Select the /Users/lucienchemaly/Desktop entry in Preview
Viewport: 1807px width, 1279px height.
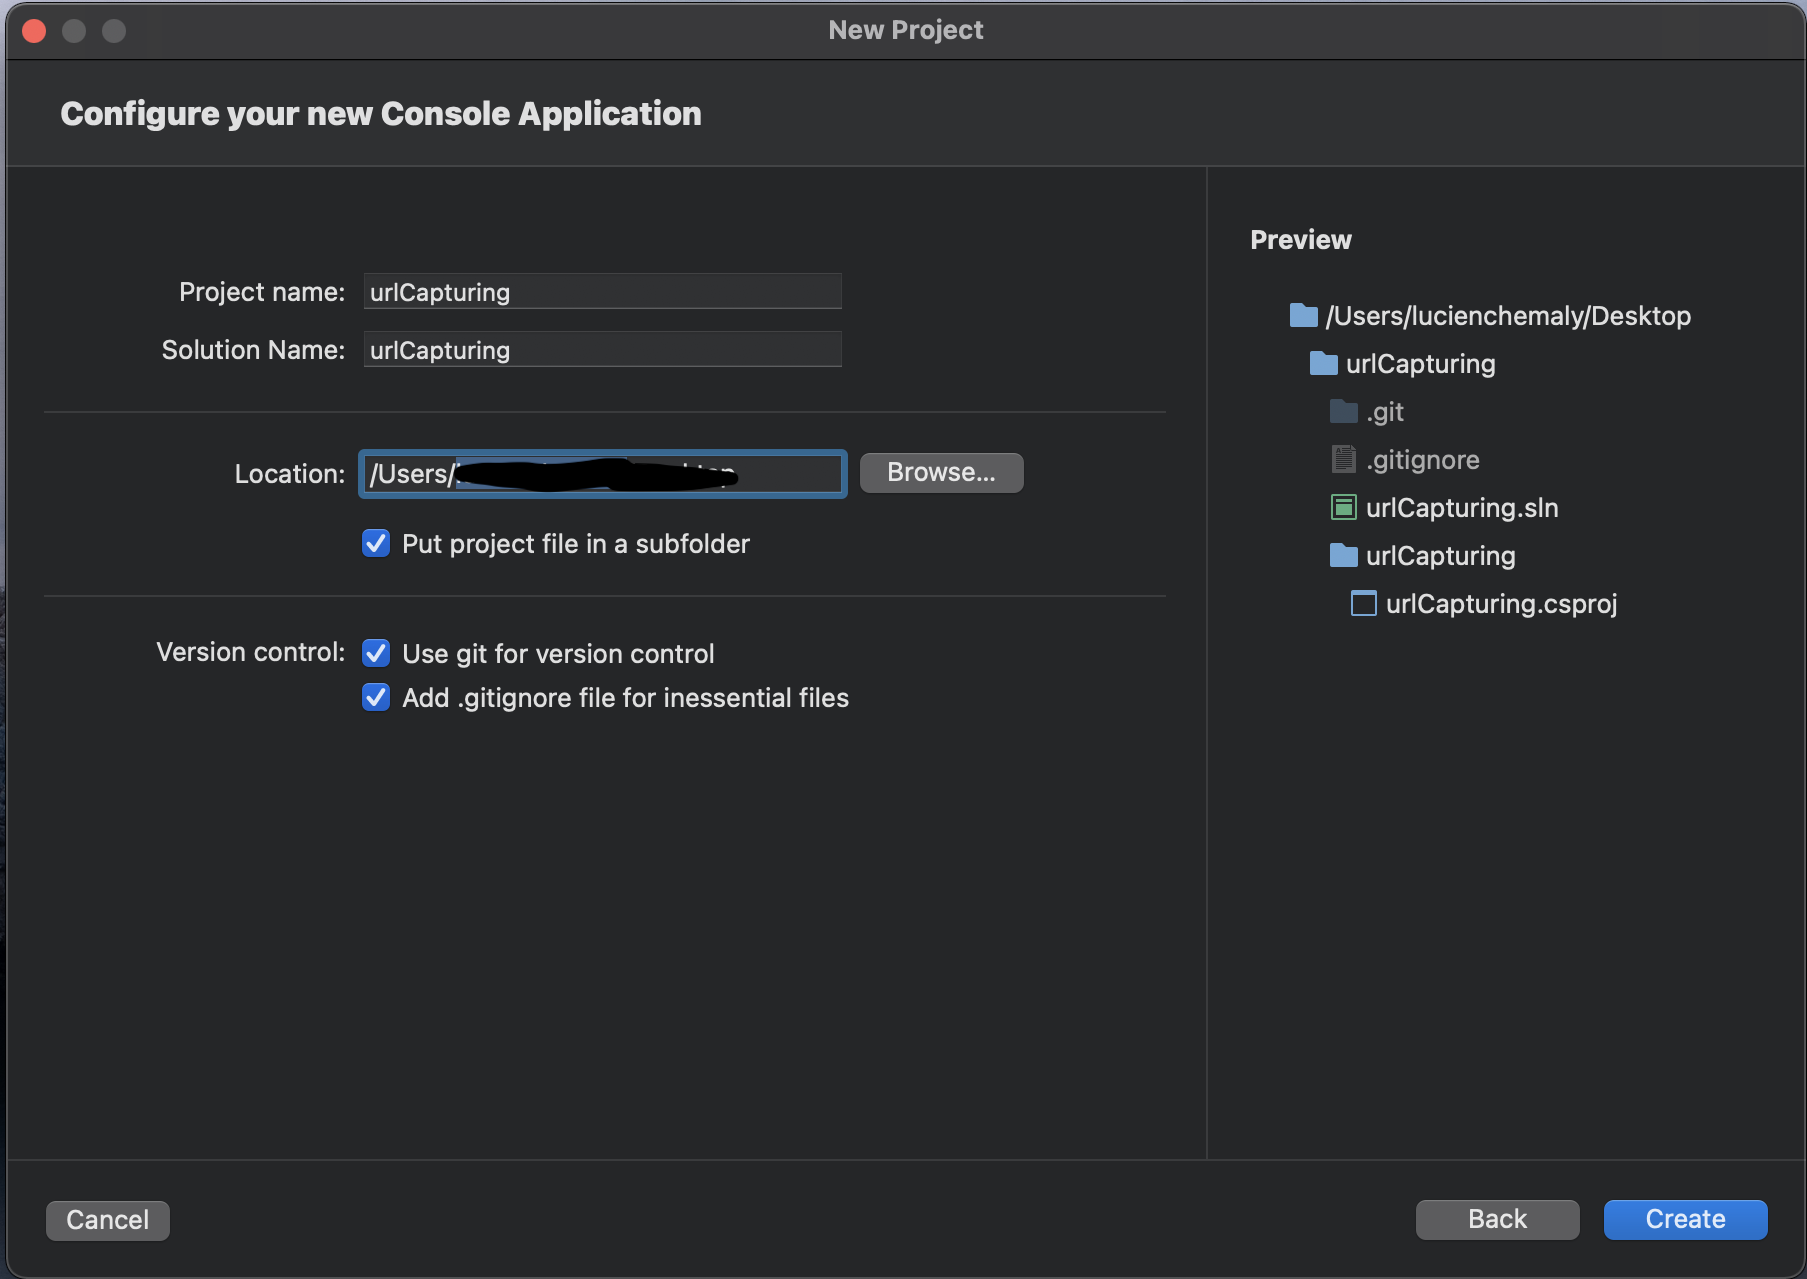tap(1506, 315)
